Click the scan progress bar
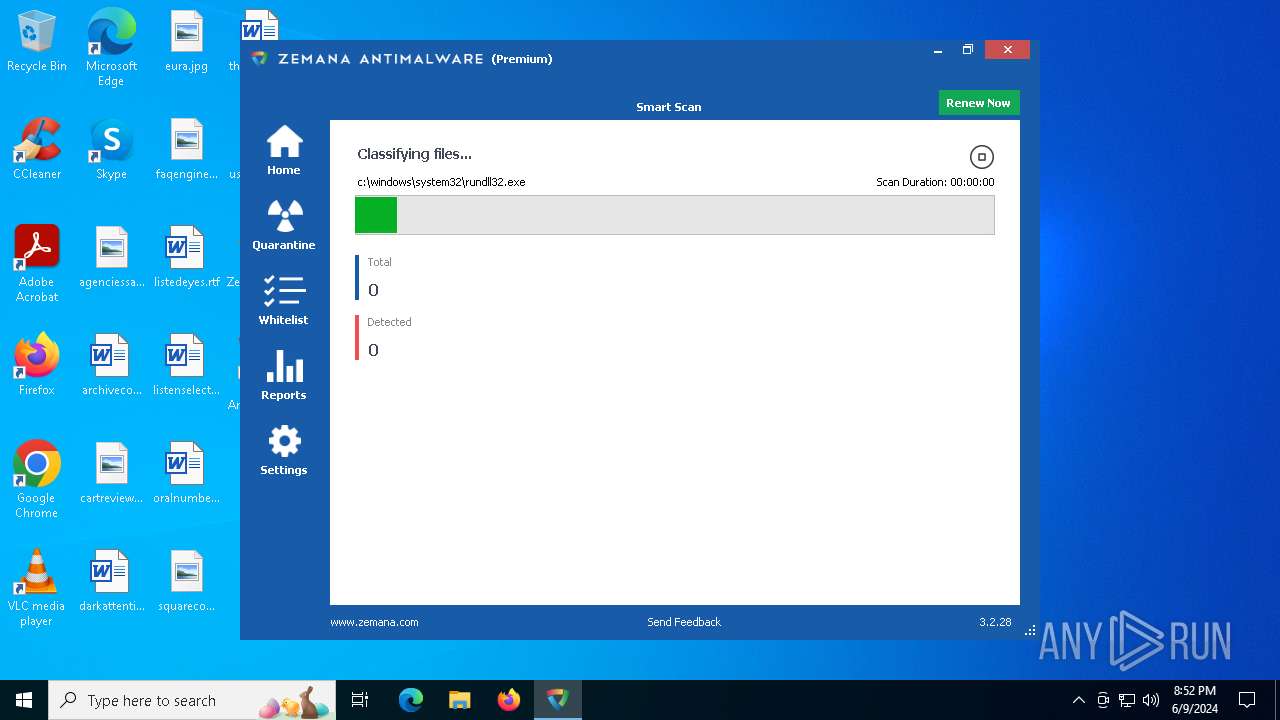This screenshot has width=1280, height=720. coord(675,215)
